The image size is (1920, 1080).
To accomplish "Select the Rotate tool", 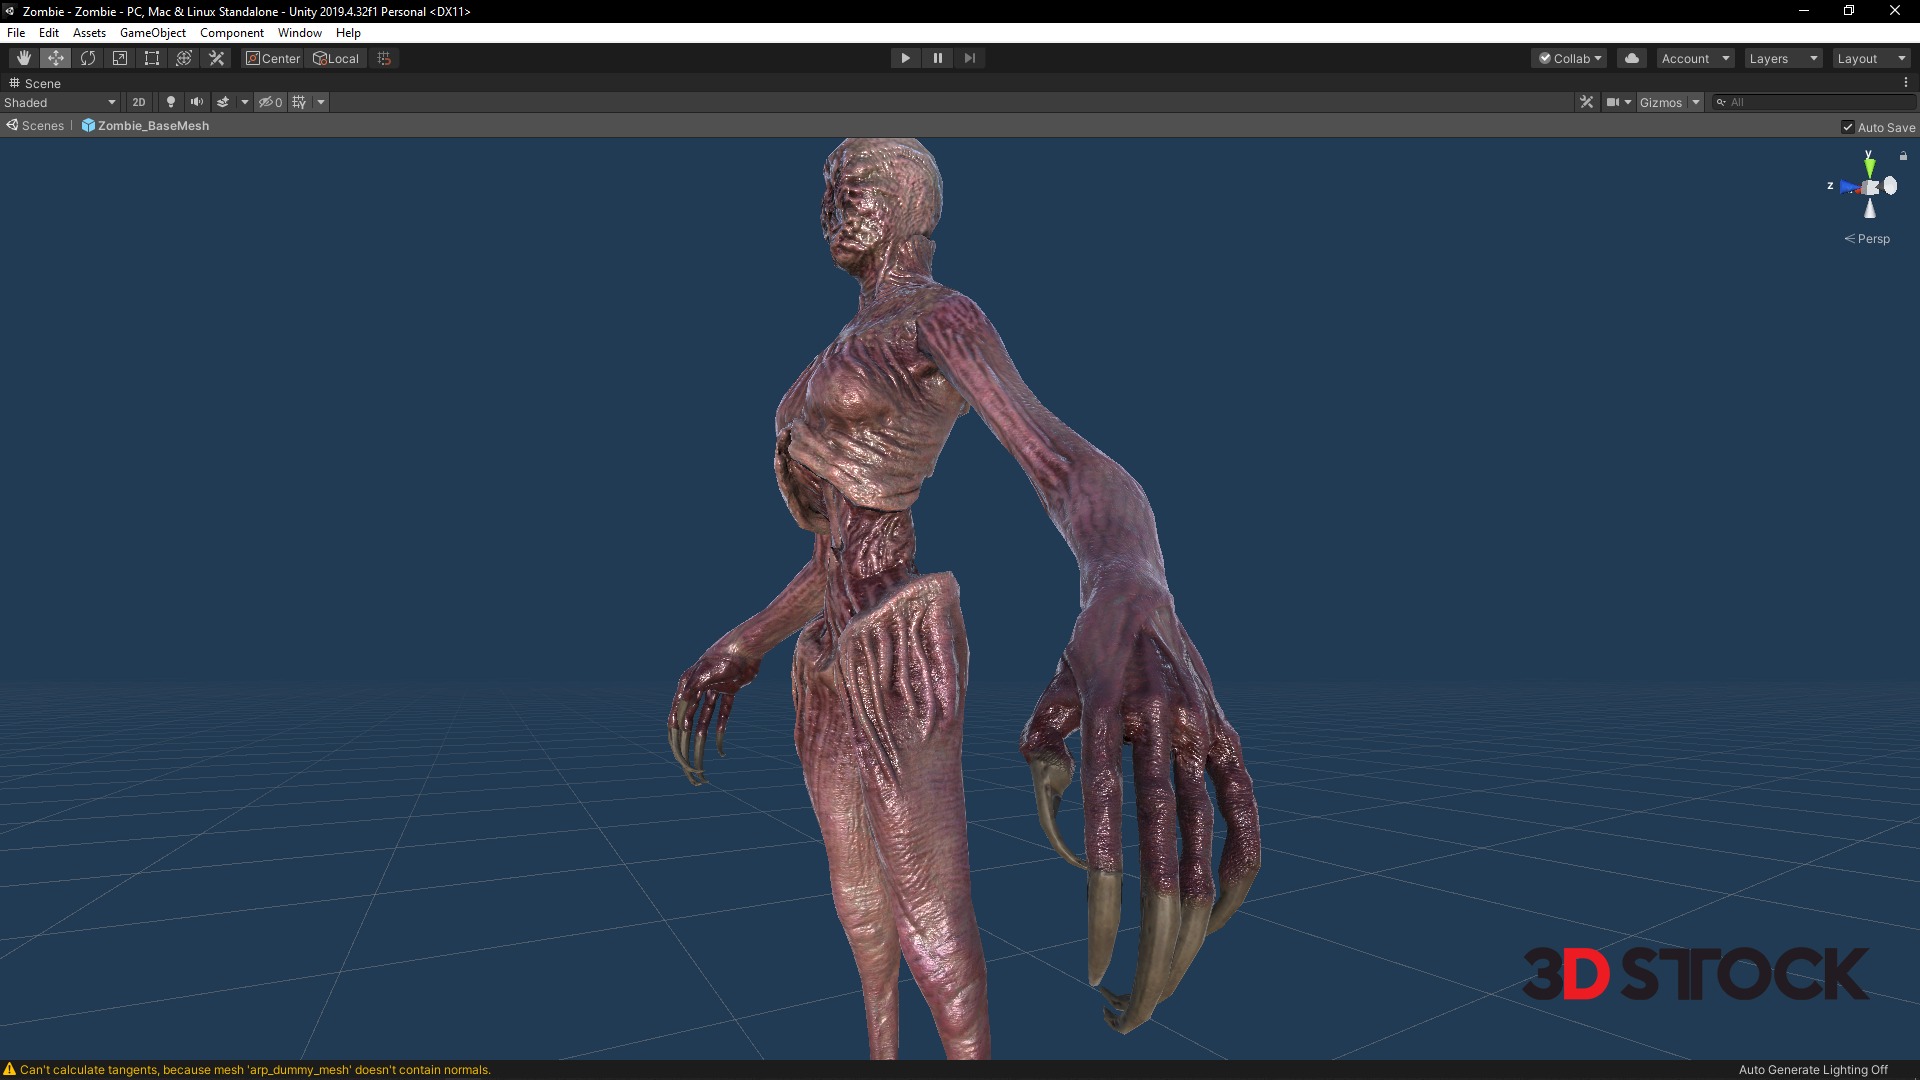I will [88, 58].
